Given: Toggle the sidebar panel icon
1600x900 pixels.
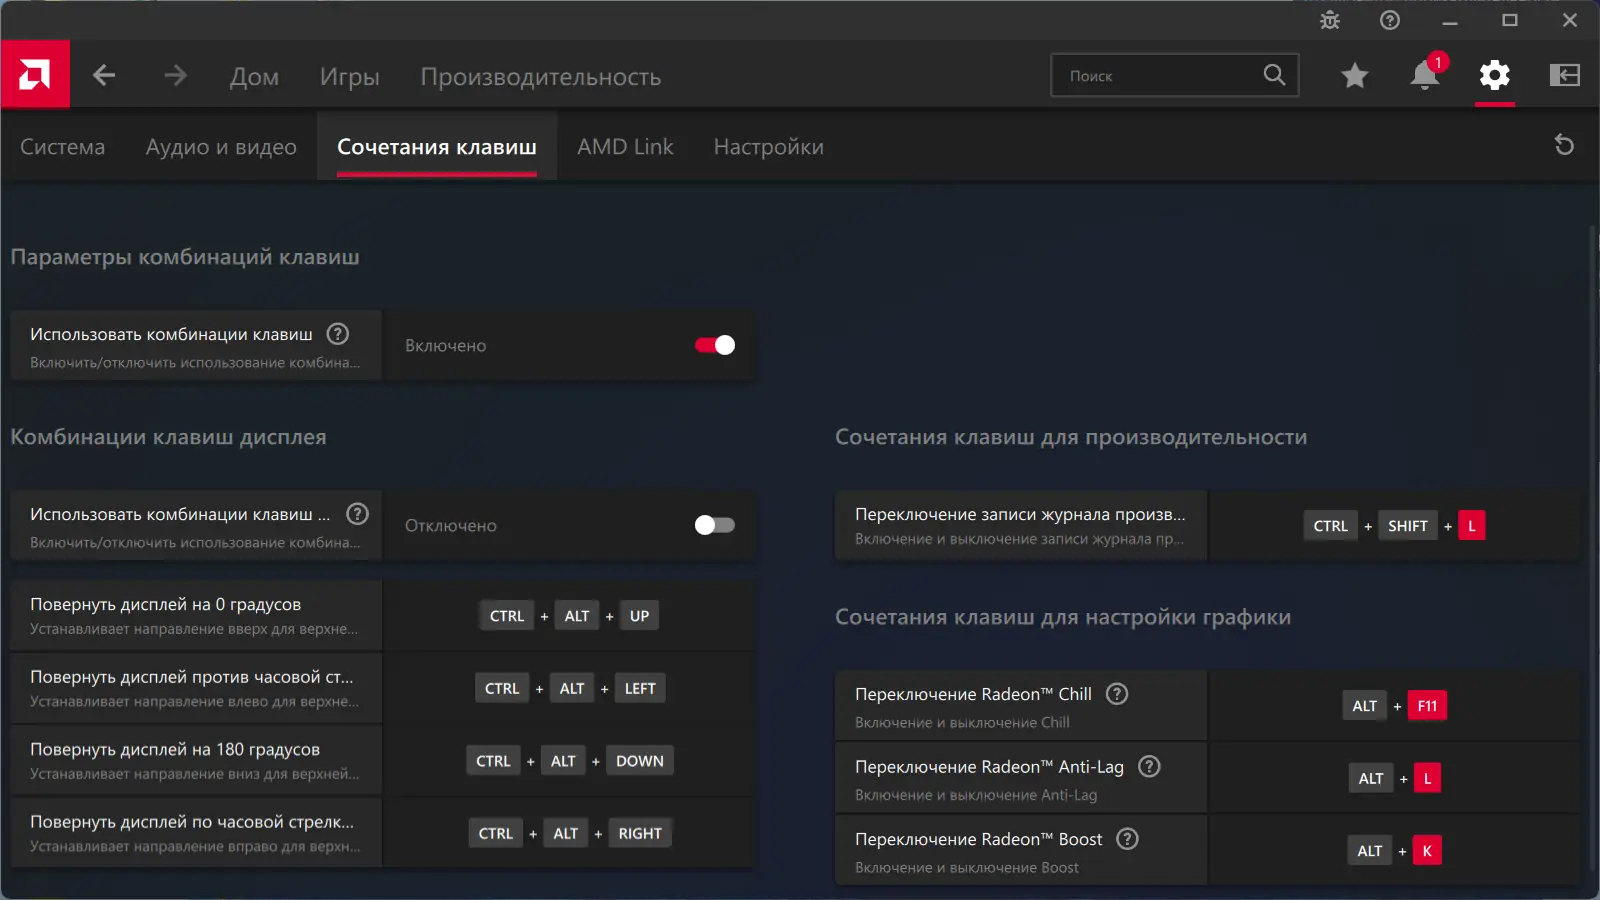Looking at the screenshot, I should (1564, 76).
